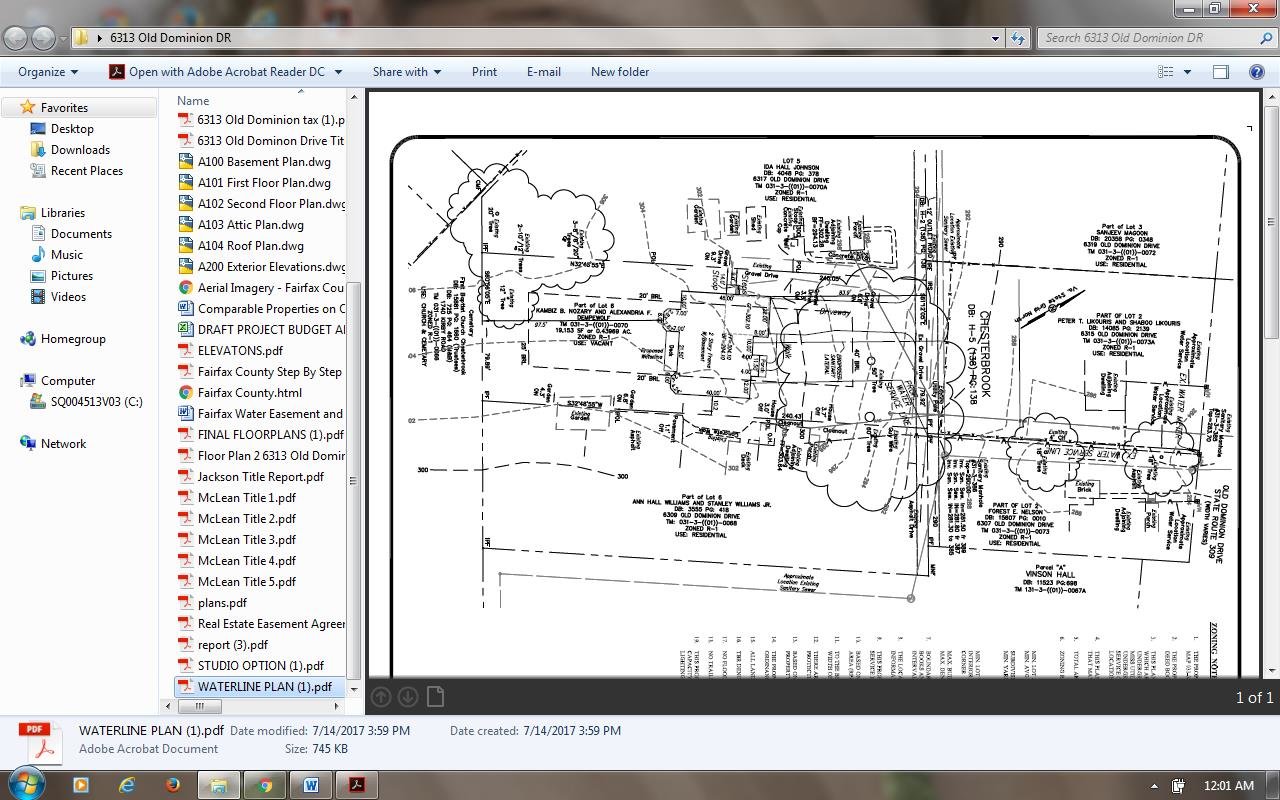
Task: Click the preview page icon
Action: pyautogui.click(x=435, y=697)
